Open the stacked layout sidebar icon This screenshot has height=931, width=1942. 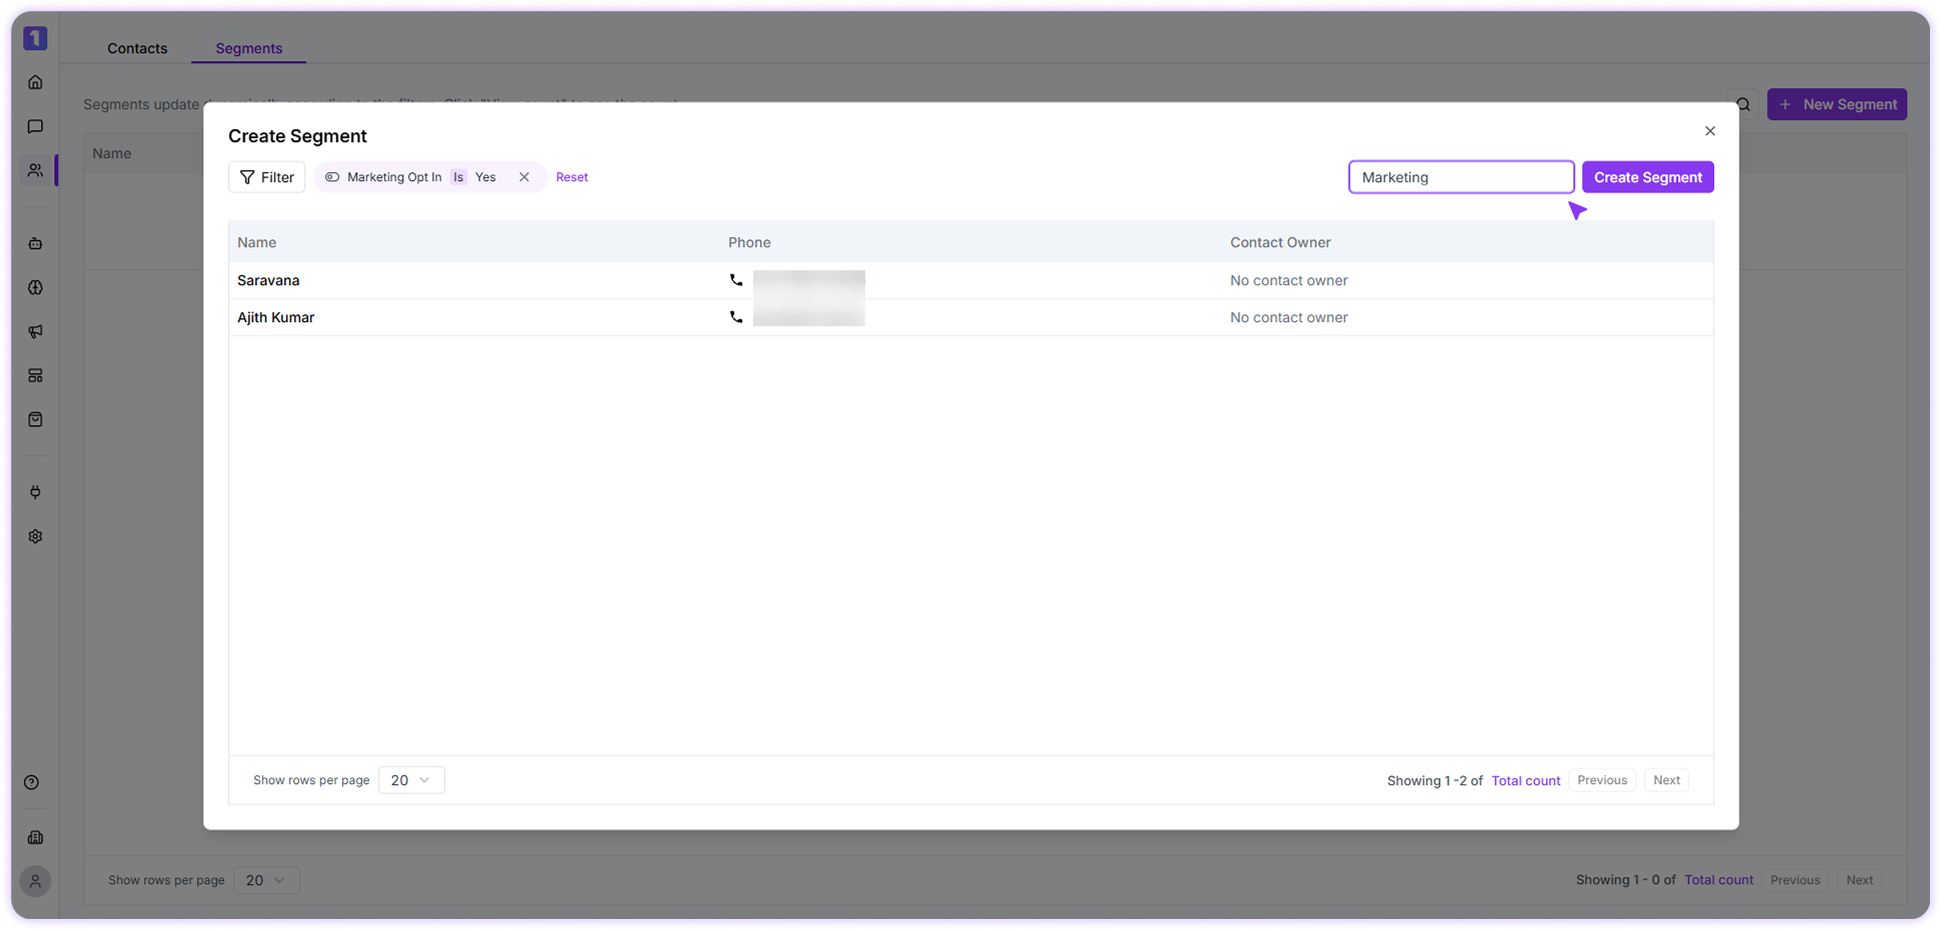(35, 375)
